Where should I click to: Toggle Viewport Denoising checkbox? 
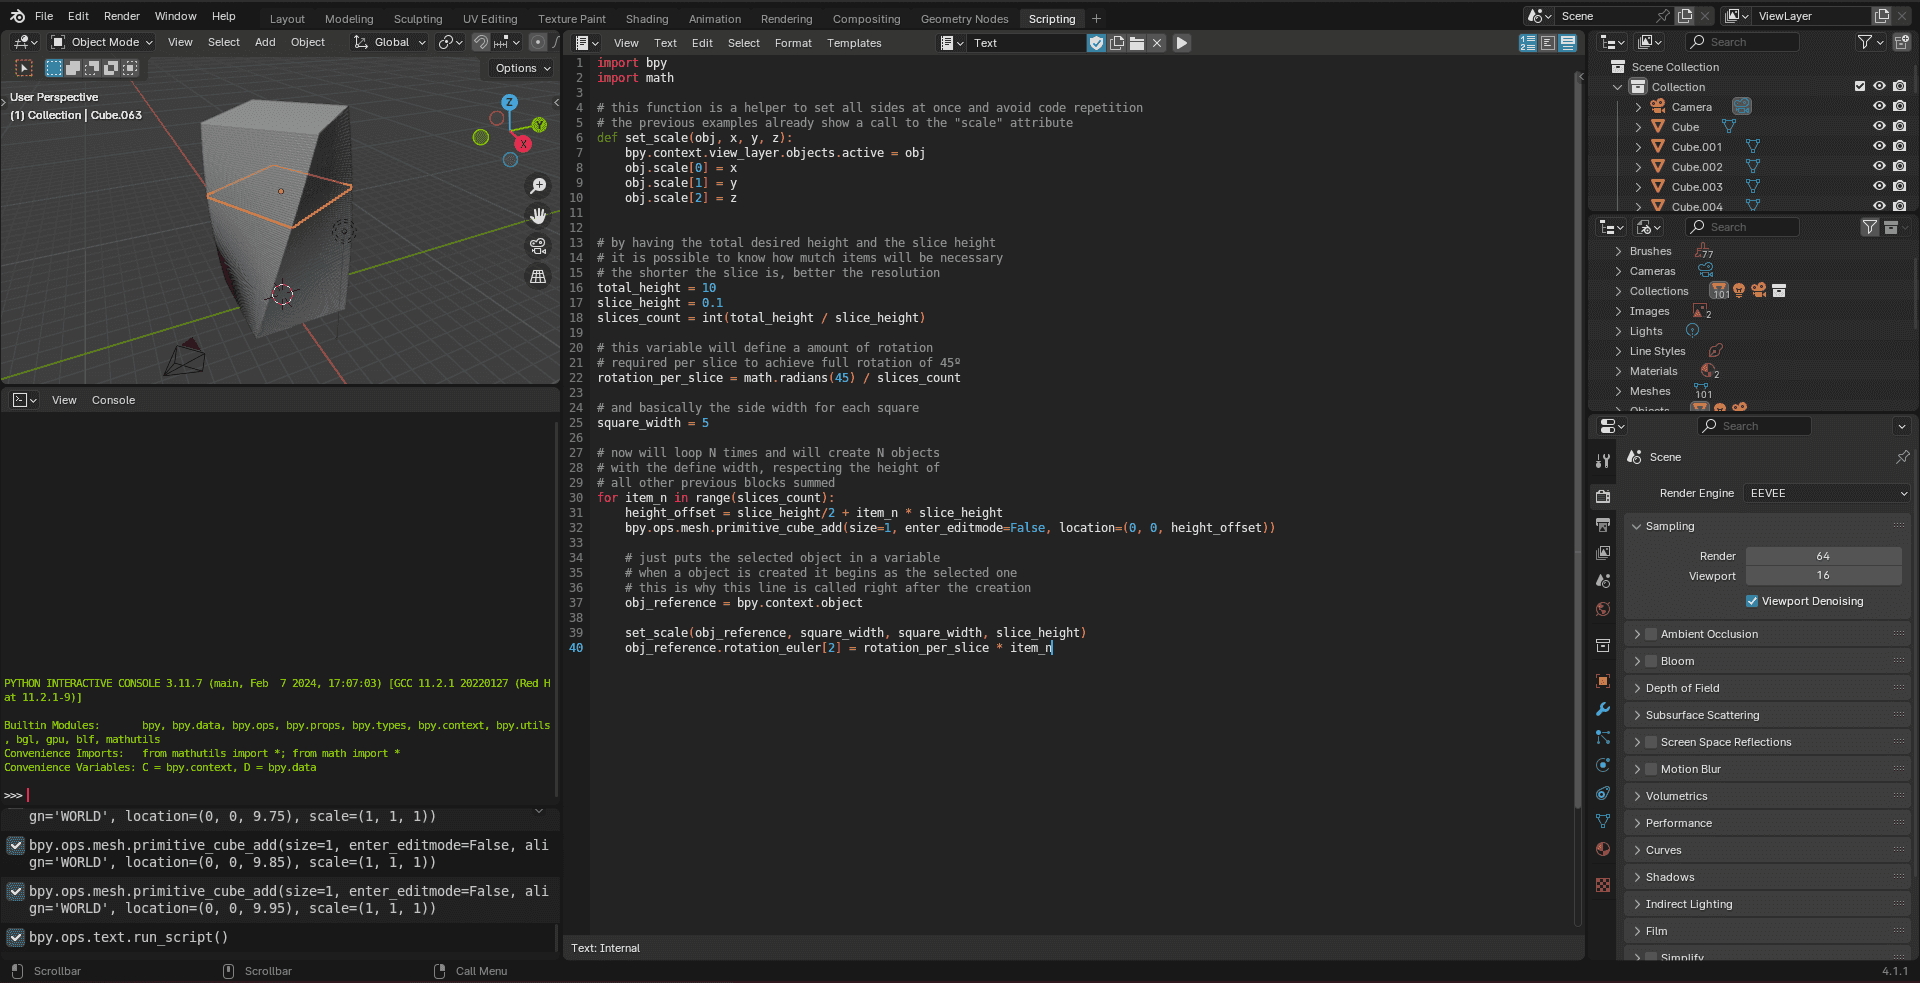tap(1752, 601)
